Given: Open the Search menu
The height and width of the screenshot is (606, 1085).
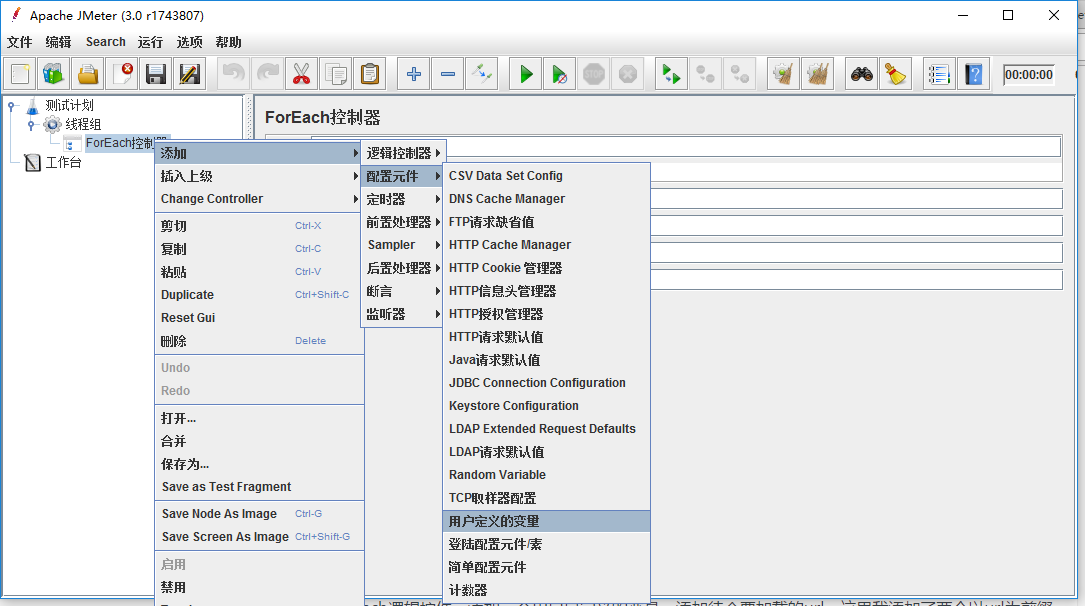Looking at the screenshot, I should click(106, 42).
